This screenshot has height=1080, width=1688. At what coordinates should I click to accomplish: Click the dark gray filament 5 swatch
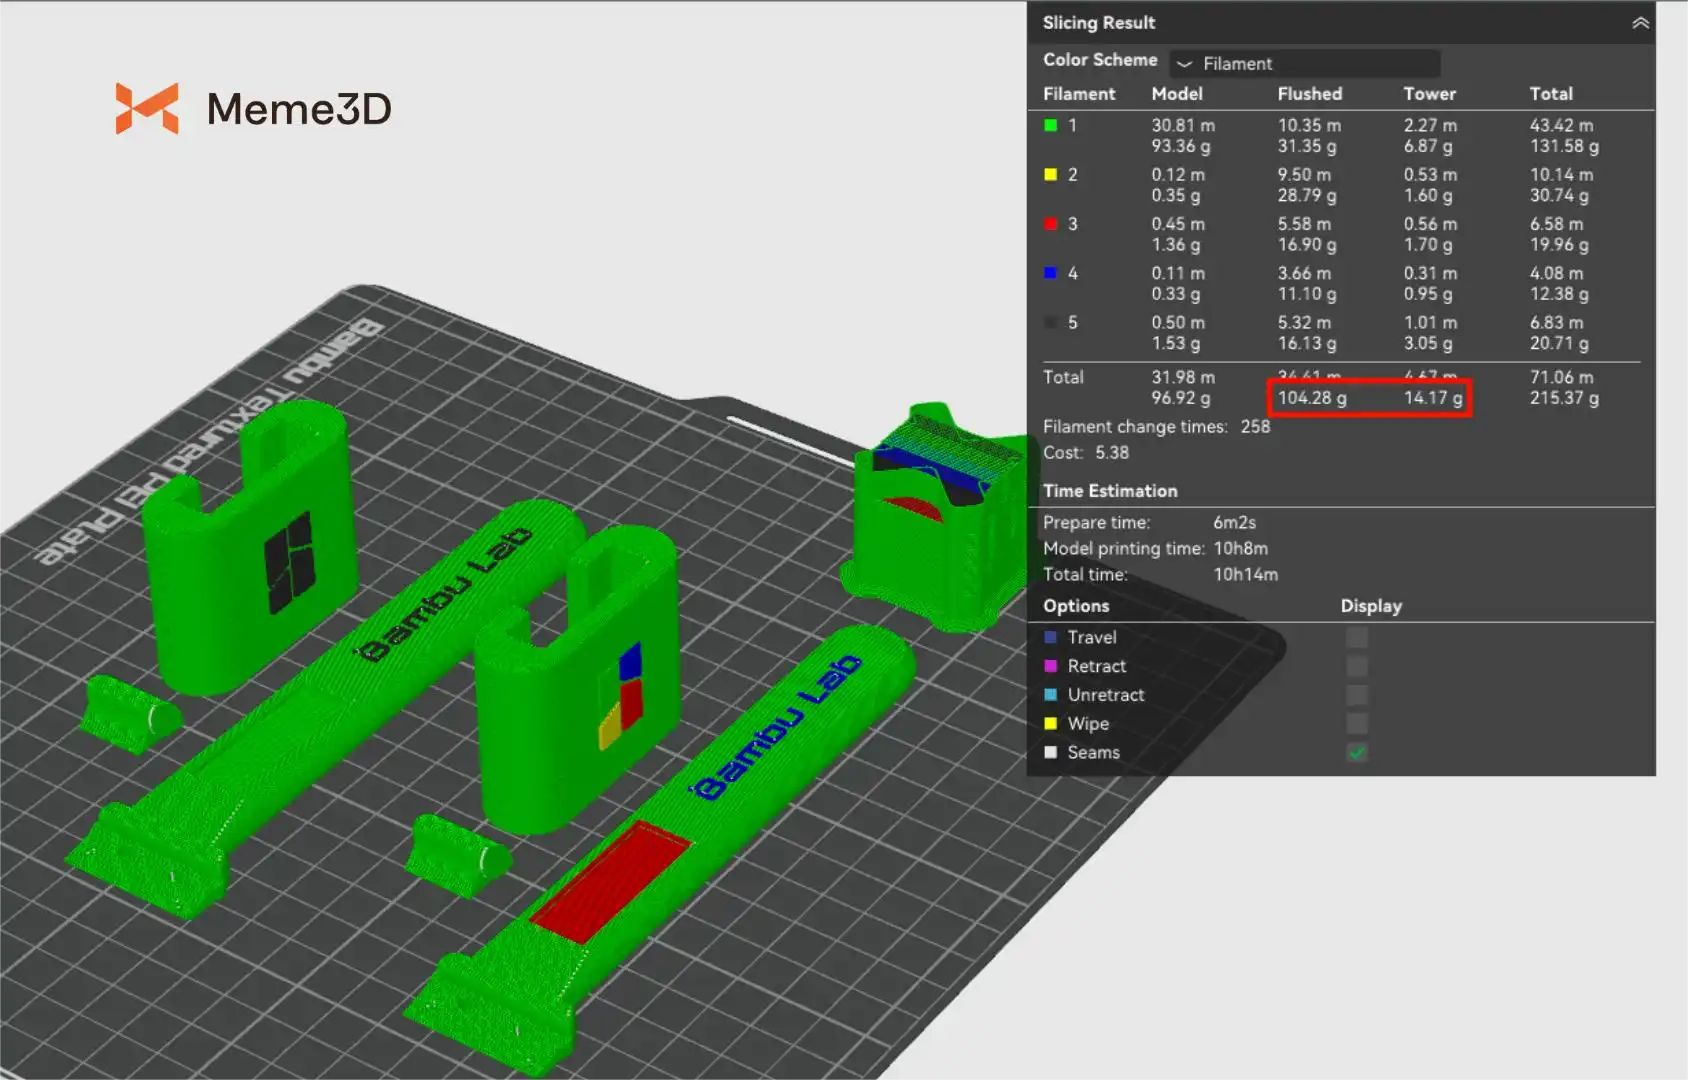coord(1051,322)
